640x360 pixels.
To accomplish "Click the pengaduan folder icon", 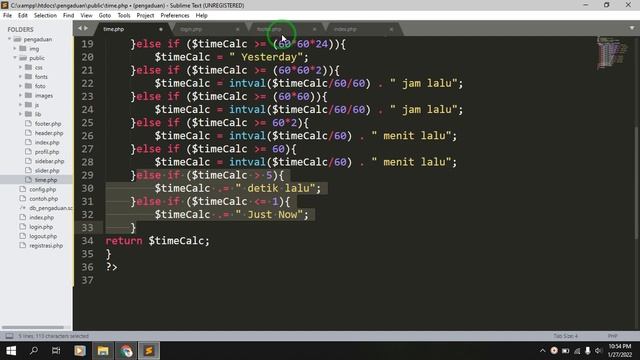I will (x=17, y=39).
